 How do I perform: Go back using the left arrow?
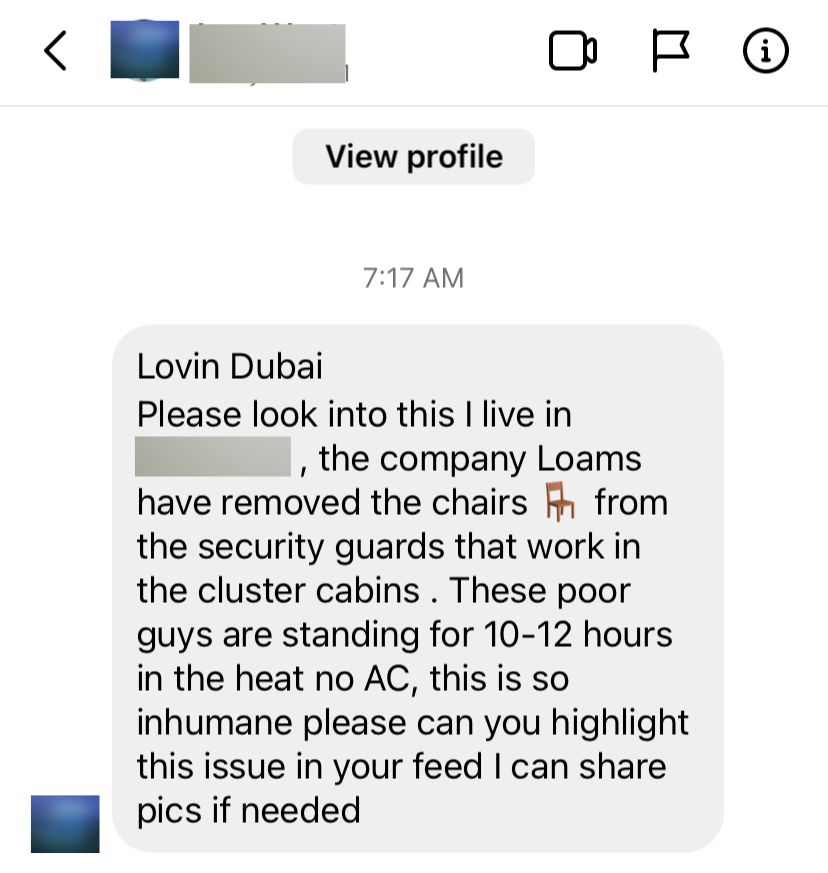[x=56, y=51]
